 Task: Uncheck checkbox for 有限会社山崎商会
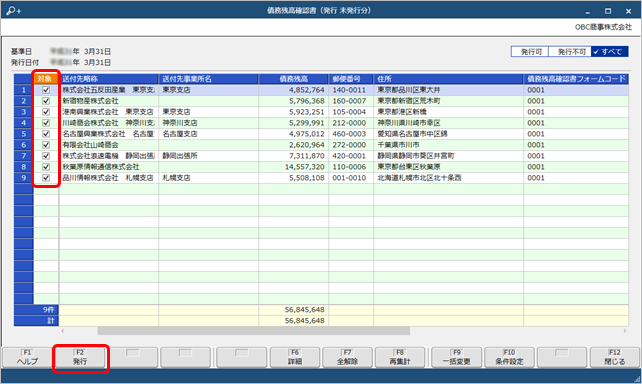[x=46, y=145]
